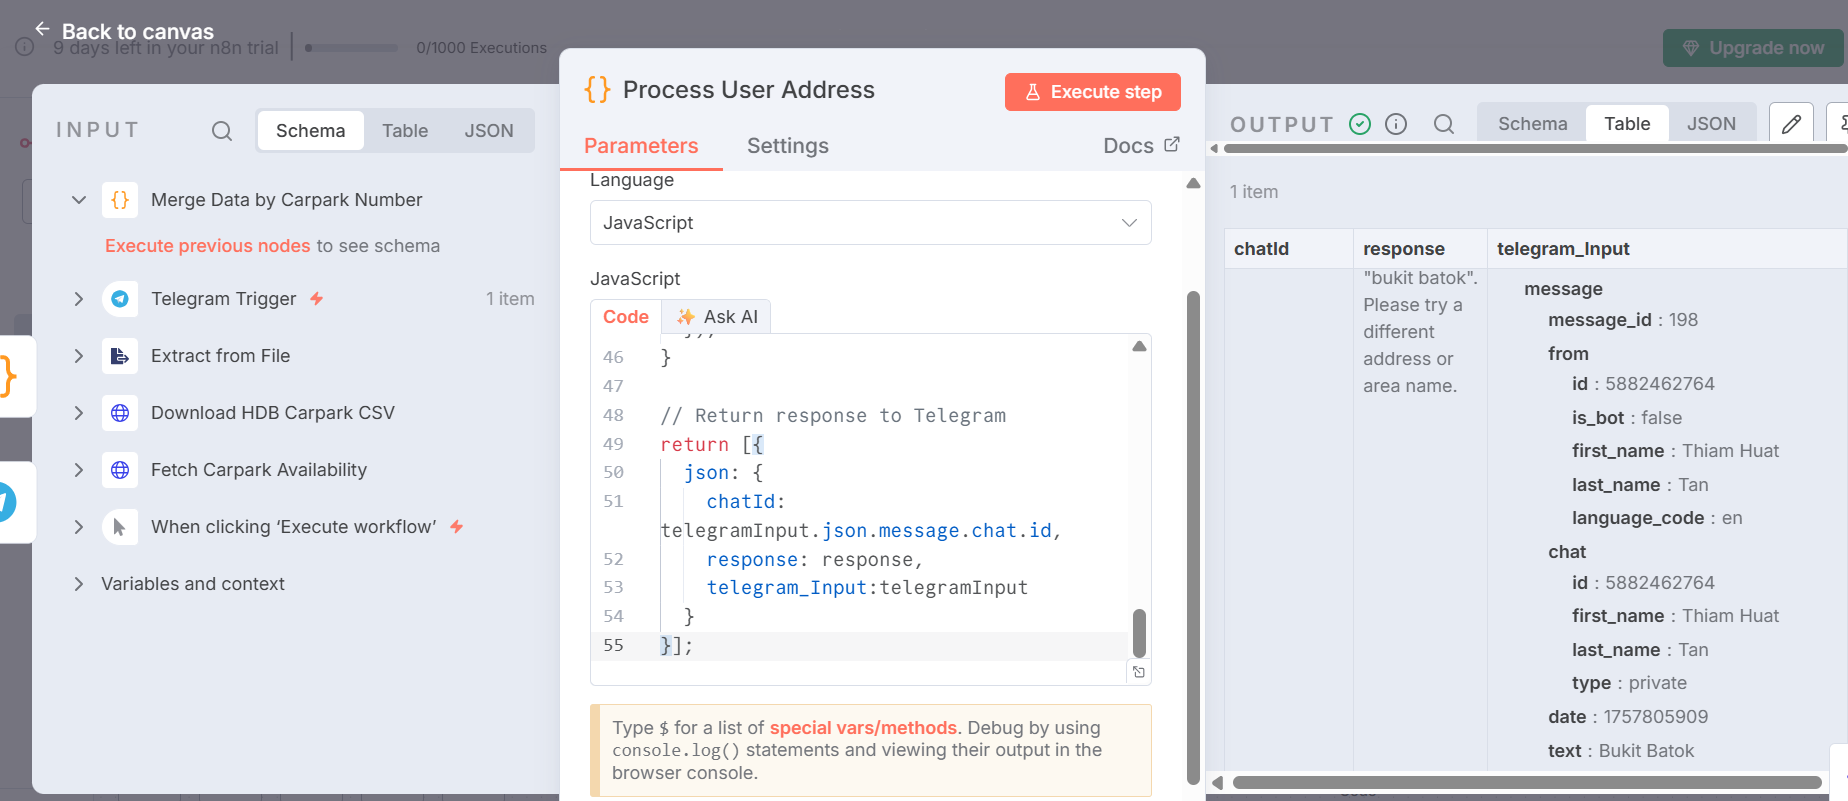Open the special vars/methods link

862,728
